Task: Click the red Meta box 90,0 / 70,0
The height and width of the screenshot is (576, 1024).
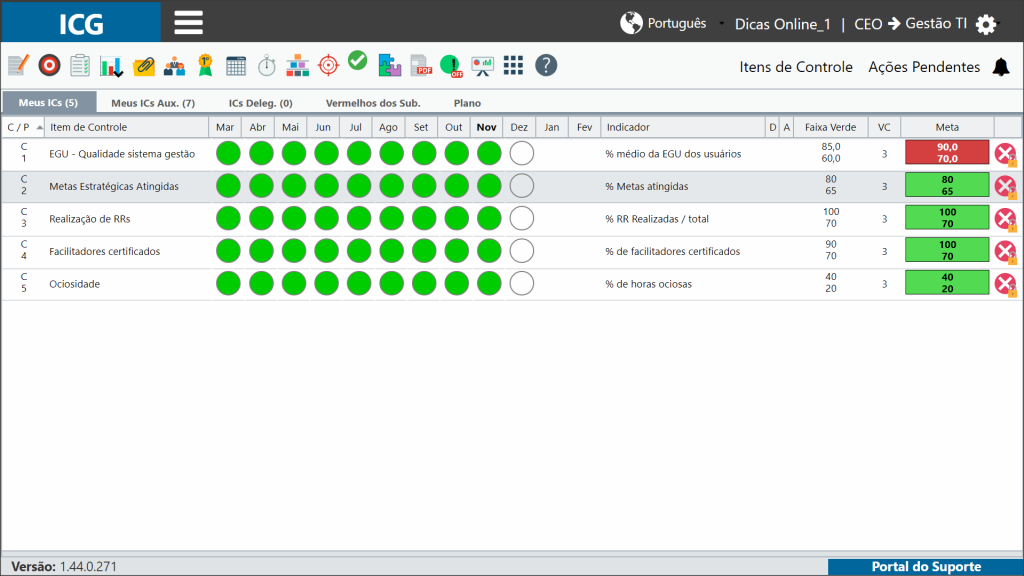Action: pos(947,153)
